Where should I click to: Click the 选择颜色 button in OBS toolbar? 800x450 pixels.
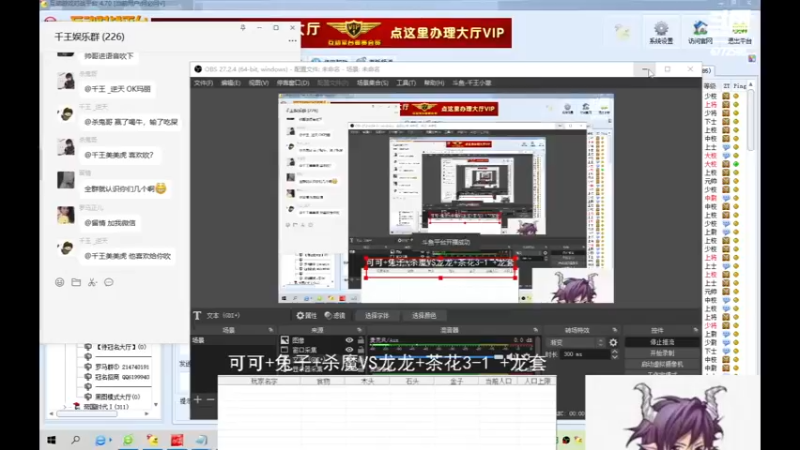424,315
